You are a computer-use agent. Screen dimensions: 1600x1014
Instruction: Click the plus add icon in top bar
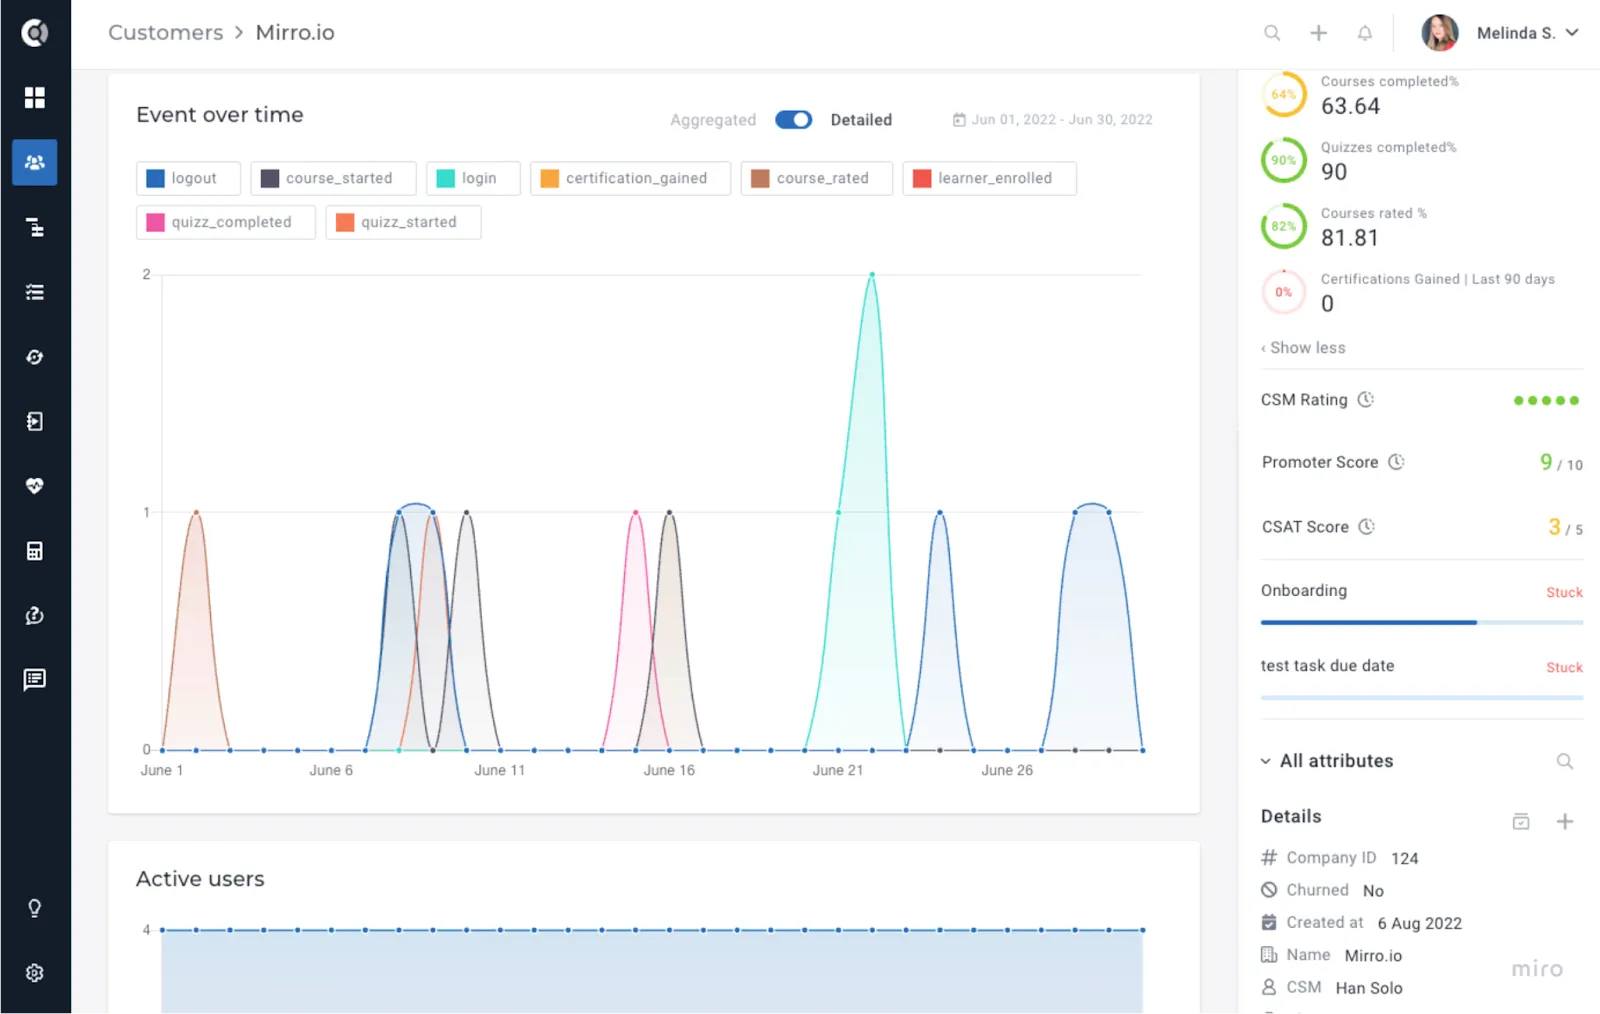point(1319,33)
